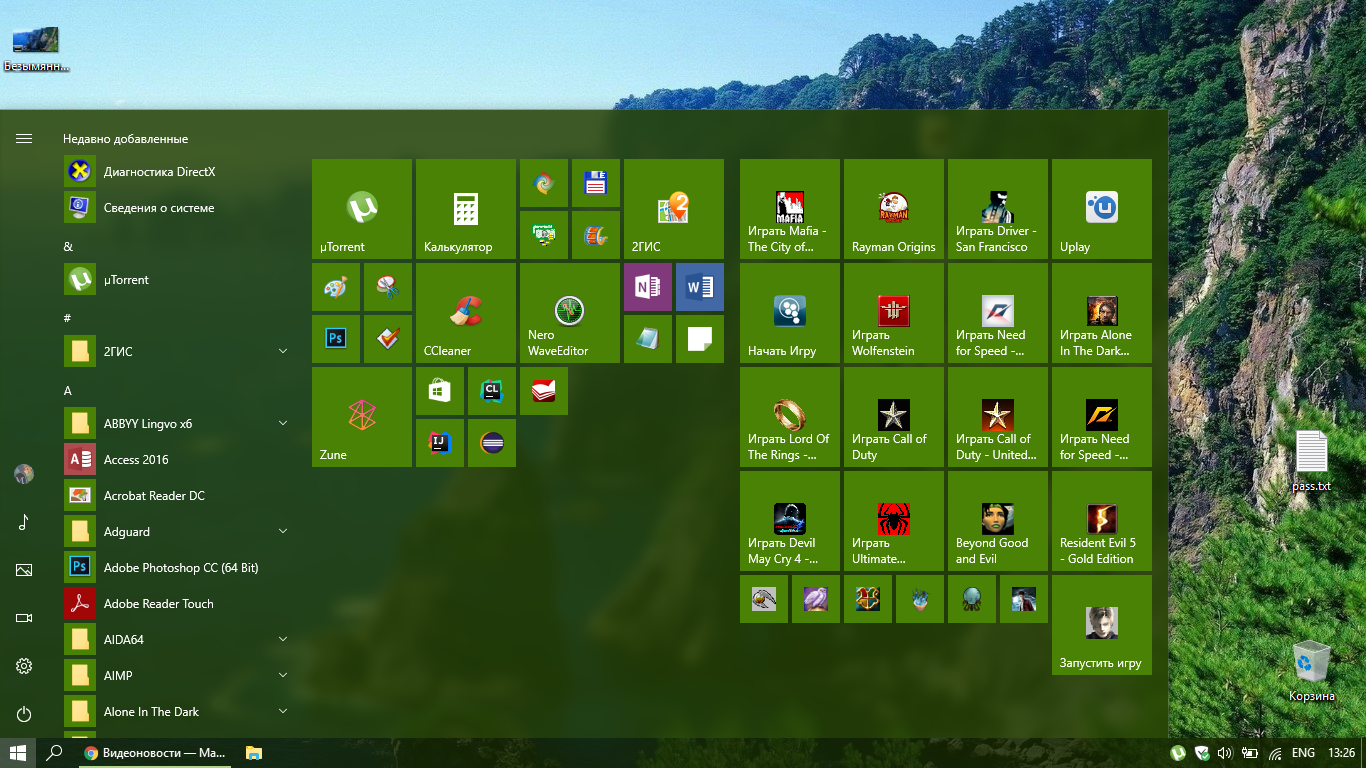The image size is (1366, 768).
Task: Open the Hogwarts crest small tile
Action: (x=868, y=599)
